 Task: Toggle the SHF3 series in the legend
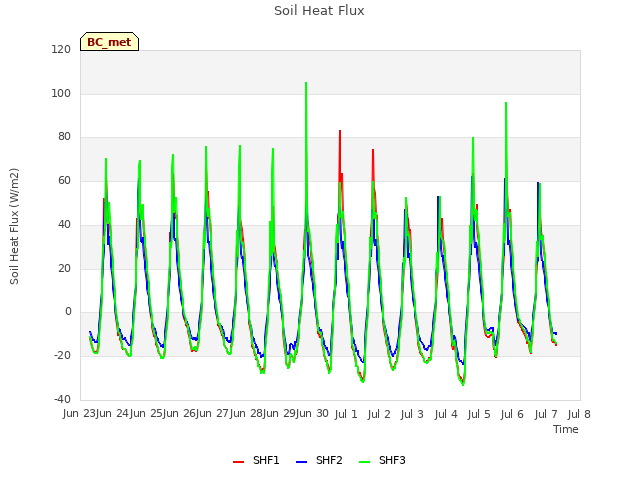coord(382,460)
